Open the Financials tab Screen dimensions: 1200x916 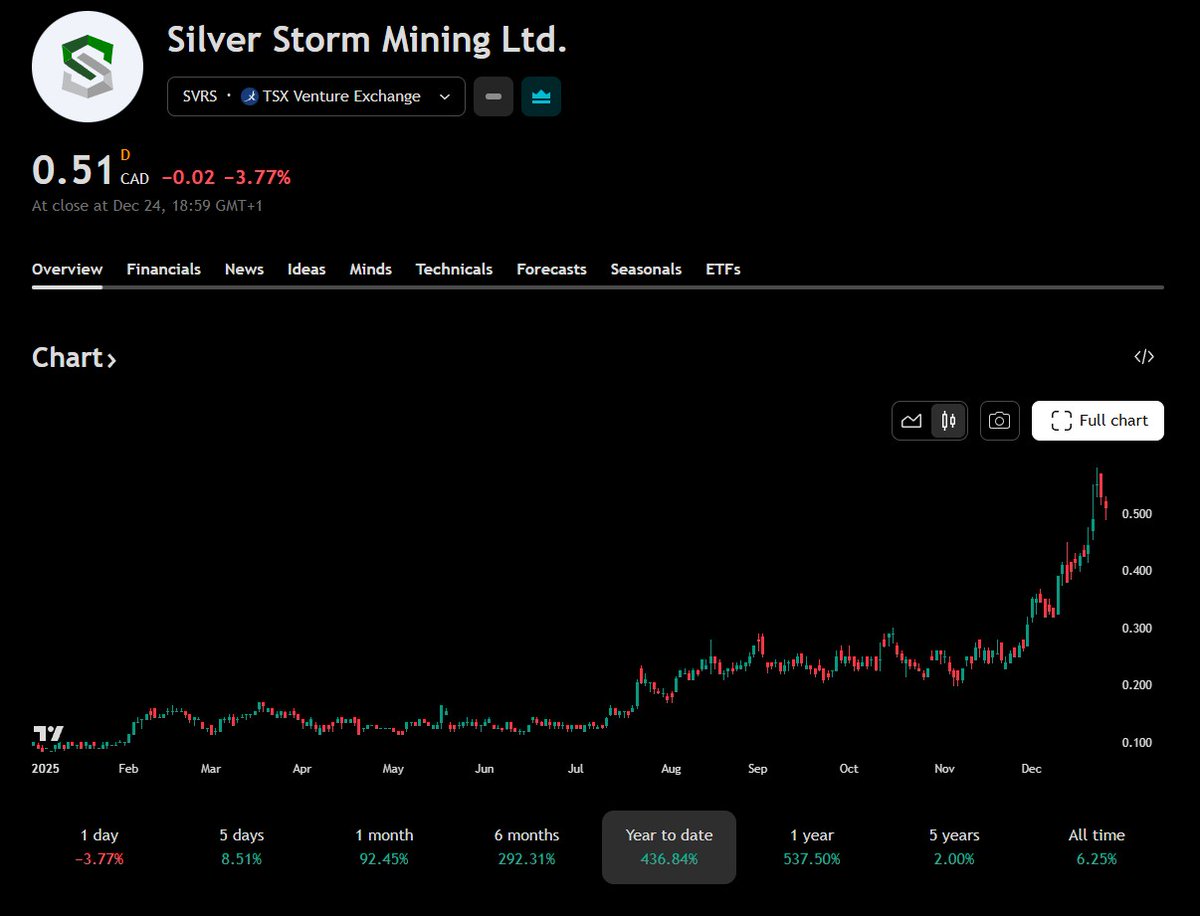(163, 269)
